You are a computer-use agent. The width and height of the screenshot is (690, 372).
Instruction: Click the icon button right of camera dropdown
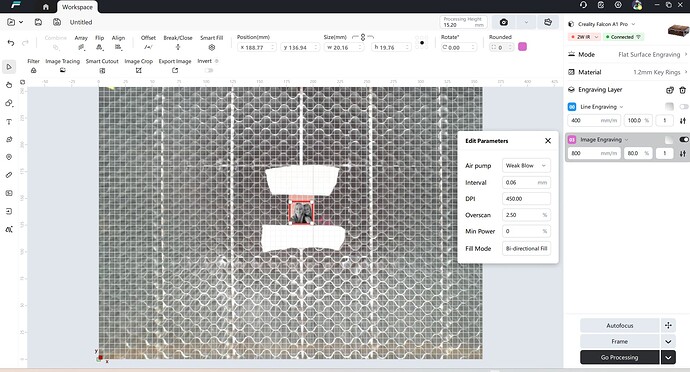[548, 22]
